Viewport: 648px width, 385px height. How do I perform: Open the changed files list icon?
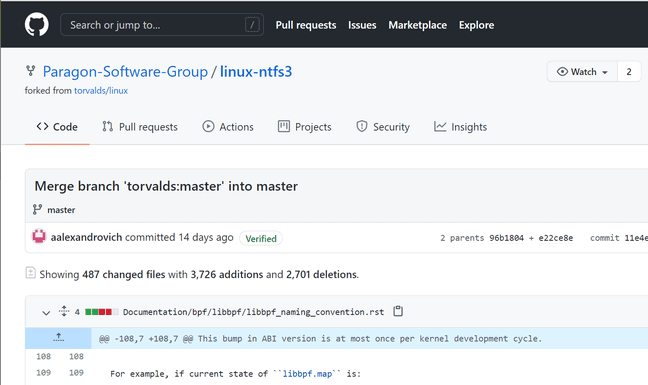(x=30, y=273)
